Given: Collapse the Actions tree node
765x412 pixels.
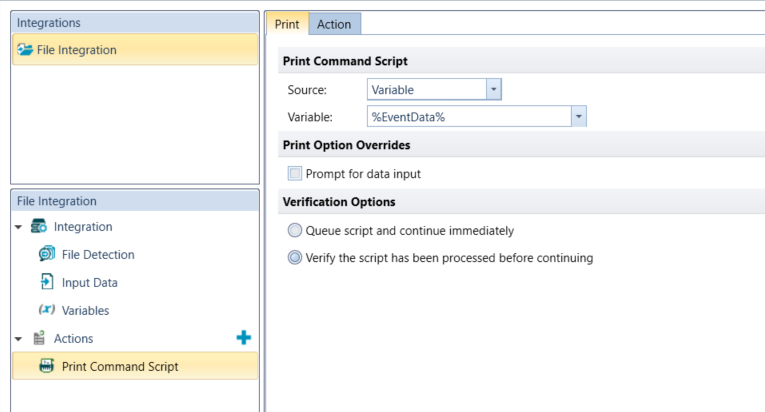Looking at the screenshot, I should coord(20,339).
